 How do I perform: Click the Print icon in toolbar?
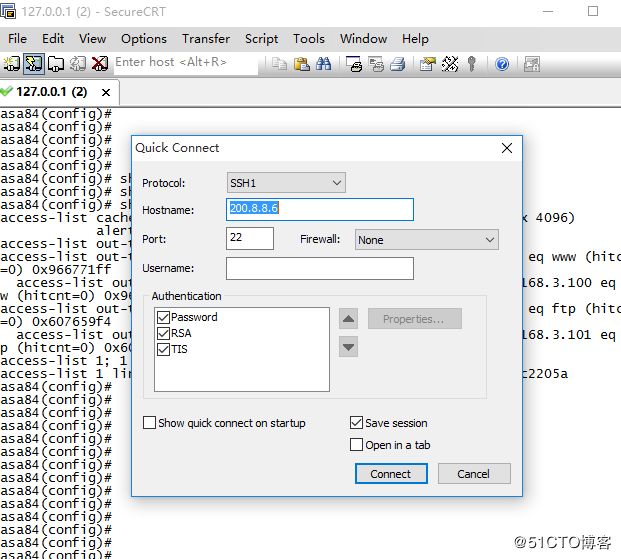[396, 63]
